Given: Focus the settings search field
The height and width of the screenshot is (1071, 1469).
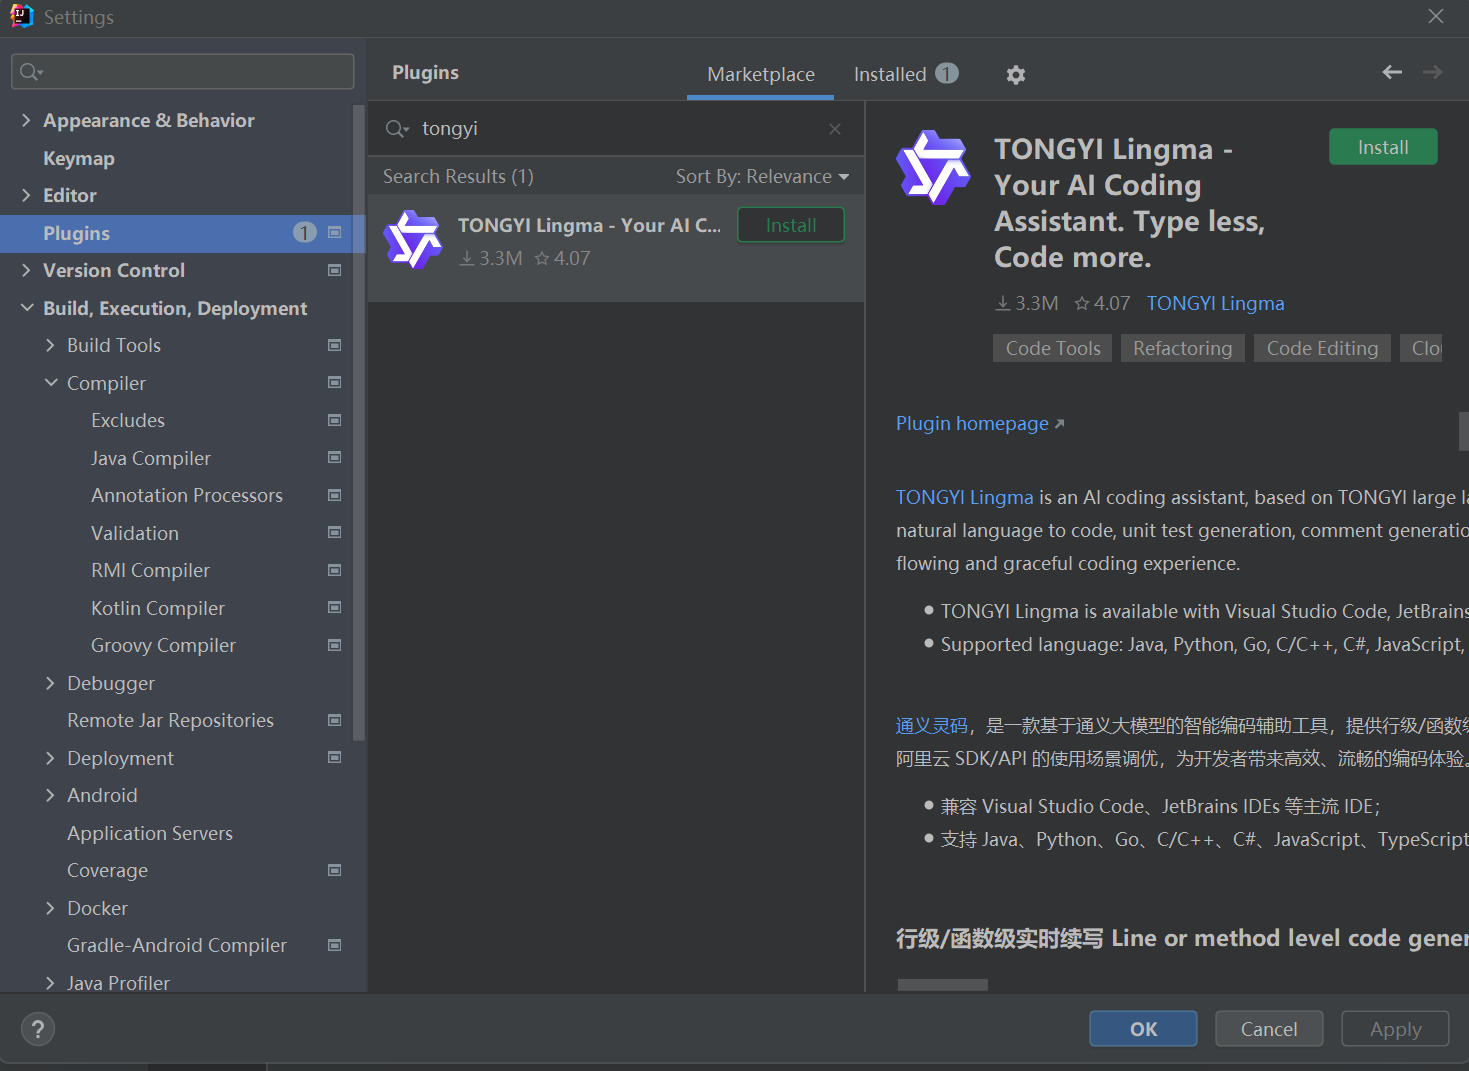Looking at the screenshot, I should [x=183, y=72].
